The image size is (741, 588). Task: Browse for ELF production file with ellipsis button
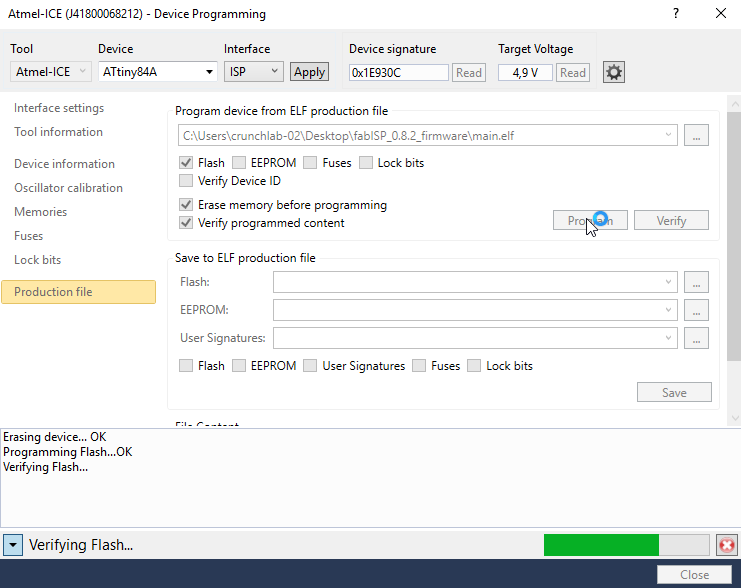(696, 136)
